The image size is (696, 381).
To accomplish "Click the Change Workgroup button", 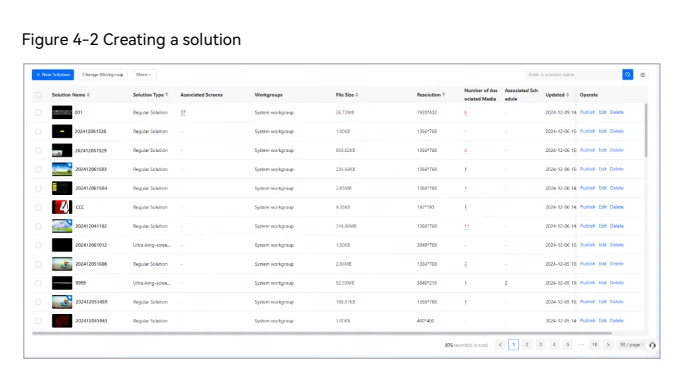I will (103, 75).
